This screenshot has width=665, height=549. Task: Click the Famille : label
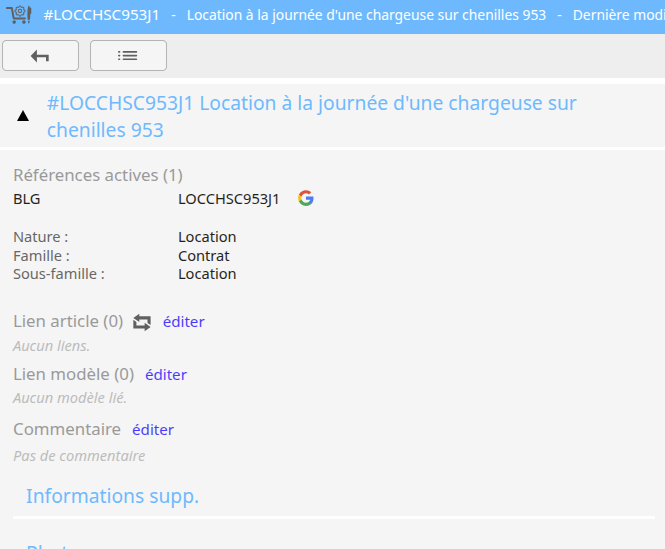41,256
